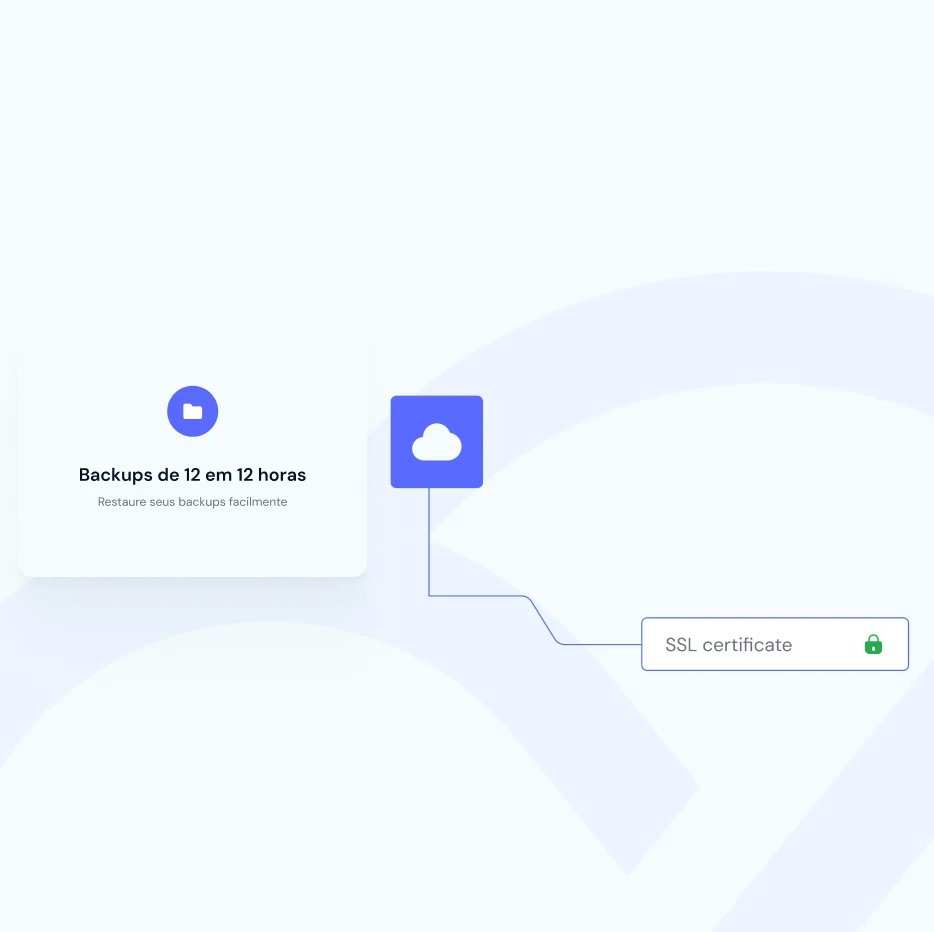This screenshot has height=932, width=934.
Task: Click the green padlock icon
Action: point(873,644)
